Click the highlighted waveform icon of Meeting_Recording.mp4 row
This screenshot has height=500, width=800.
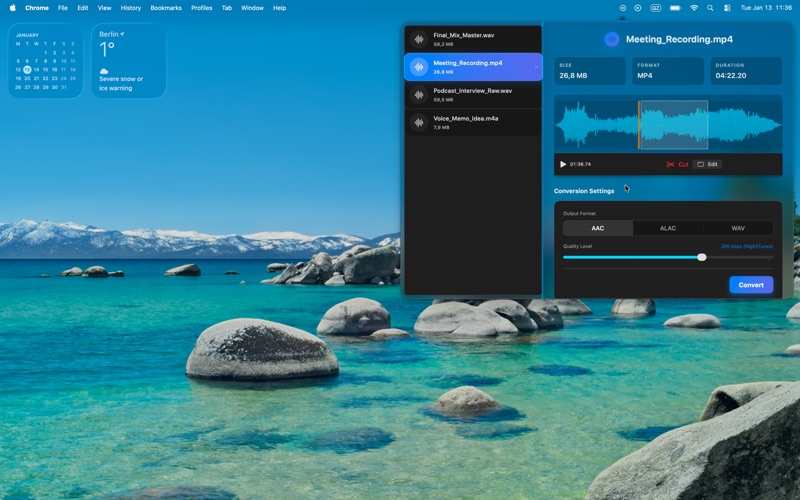419,67
